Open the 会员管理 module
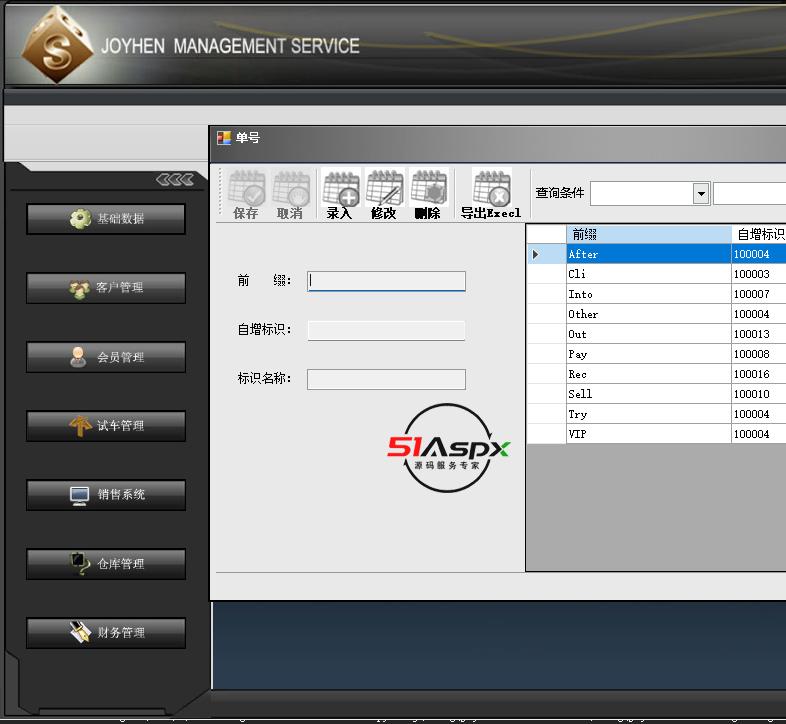The image size is (786, 724). [106, 357]
